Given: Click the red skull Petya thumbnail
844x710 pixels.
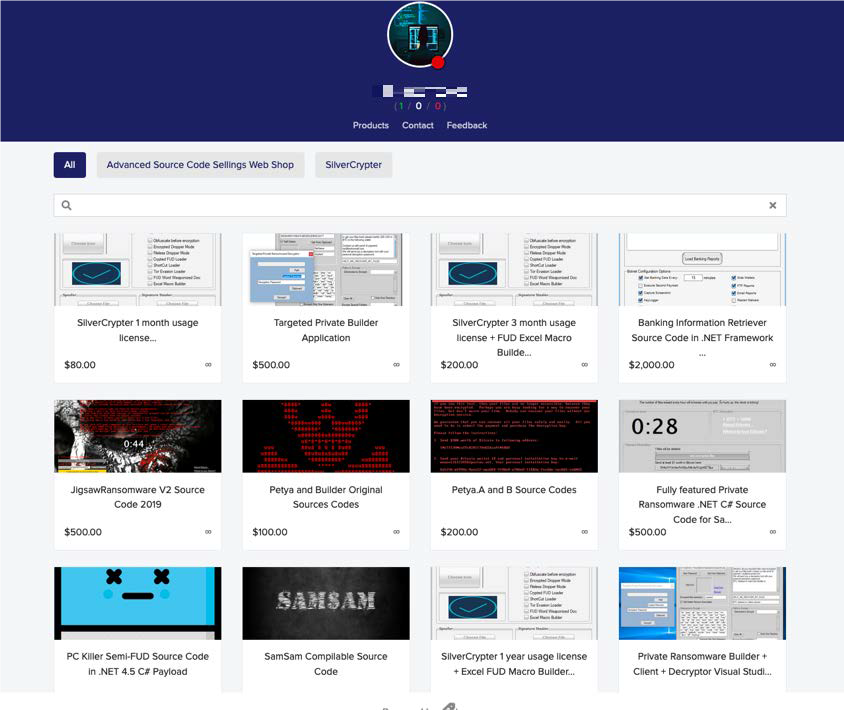Looking at the screenshot, I should click(326, 436).
